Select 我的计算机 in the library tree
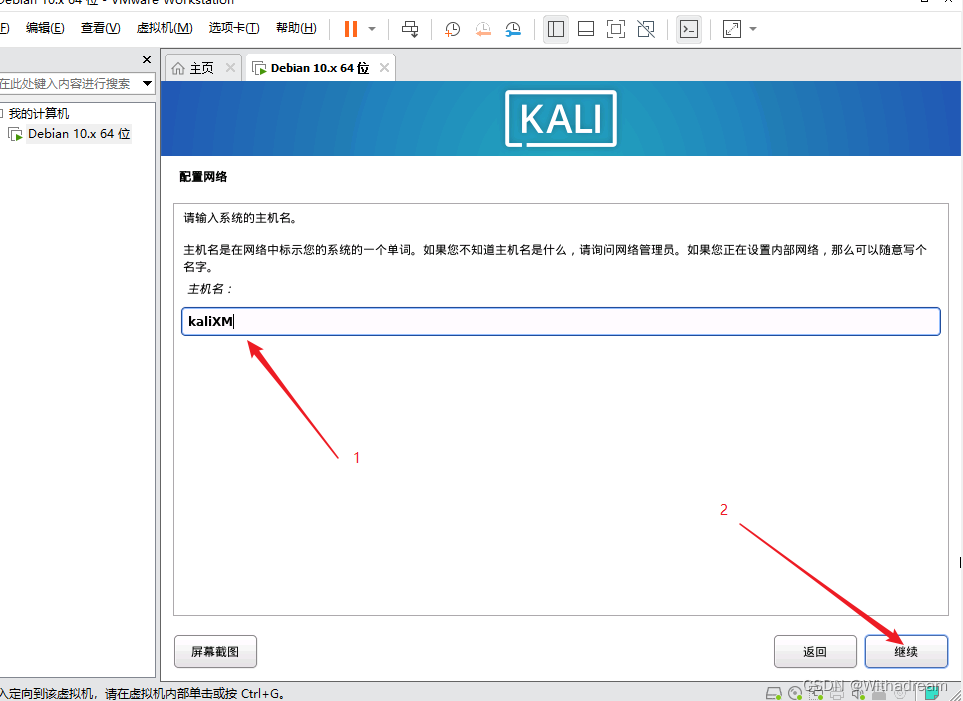 tap(39, 114)
